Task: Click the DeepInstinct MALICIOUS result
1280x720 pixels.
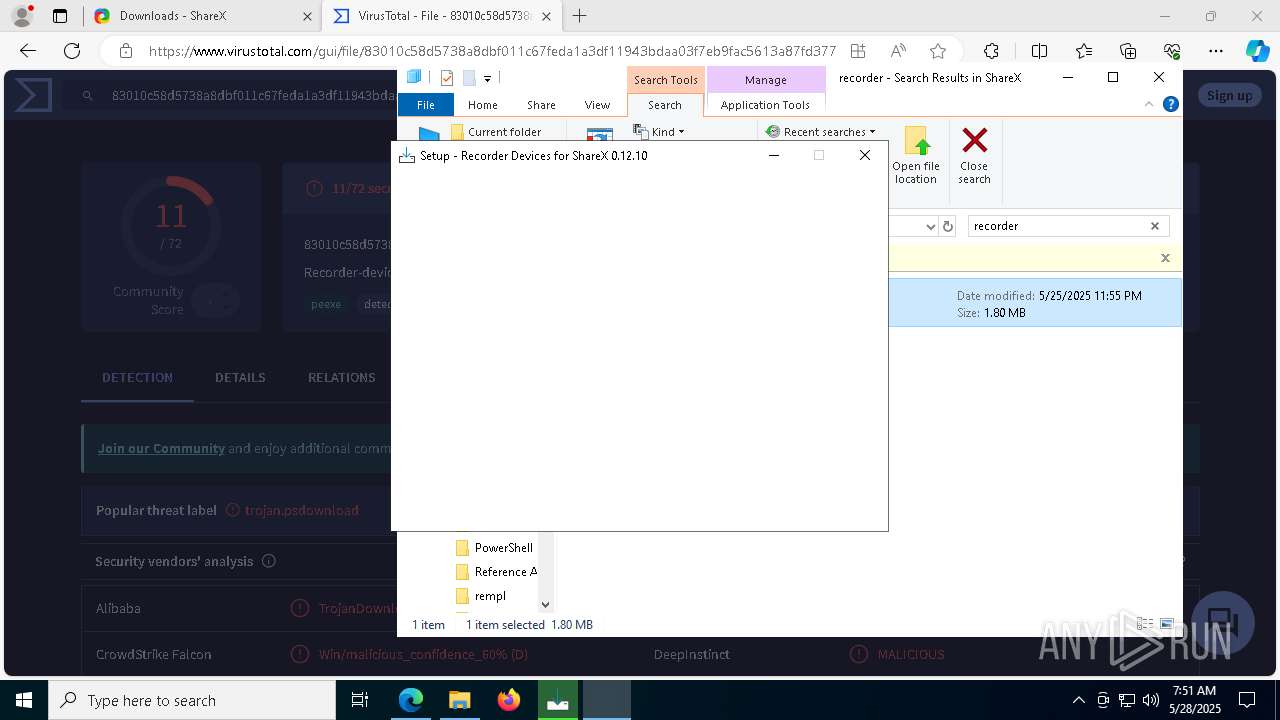Action: coord(911,654)
